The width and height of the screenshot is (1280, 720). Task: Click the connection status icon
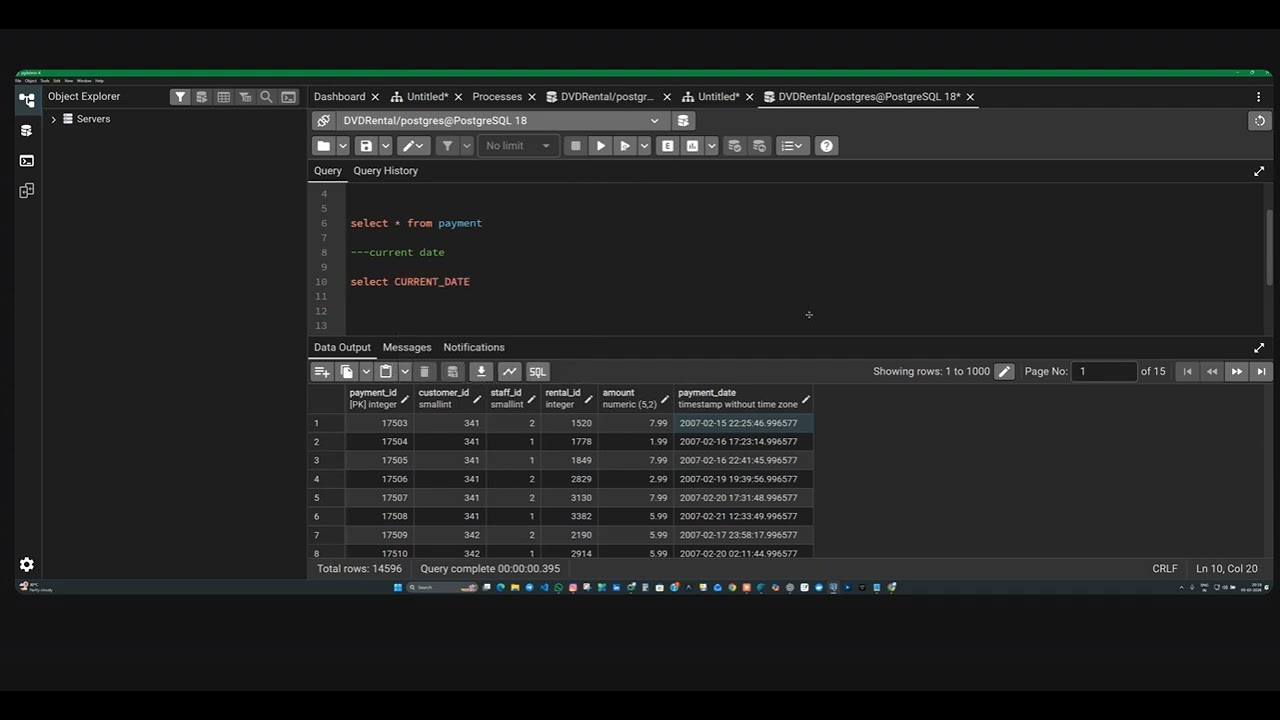[323, 120]
